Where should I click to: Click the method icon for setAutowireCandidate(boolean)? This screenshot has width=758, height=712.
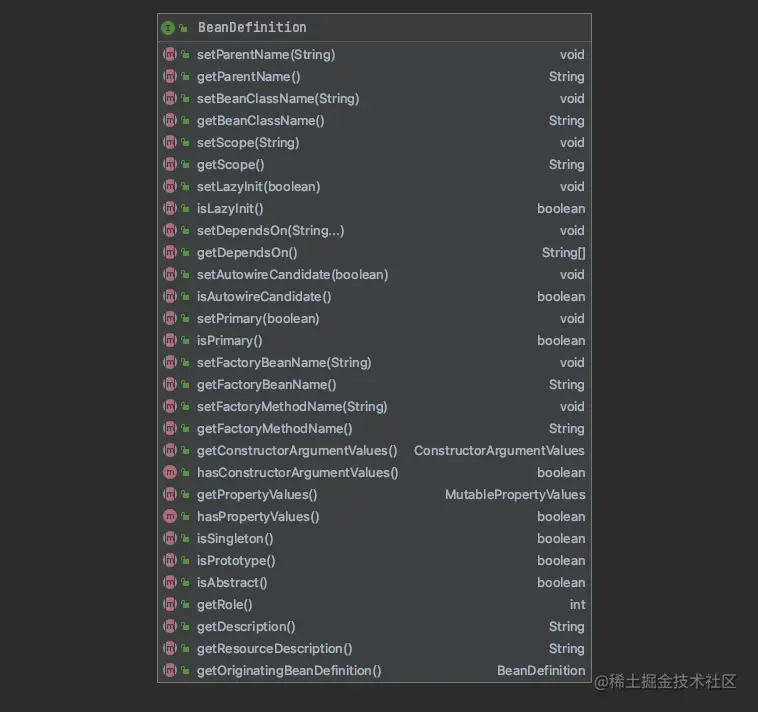click(170, 275)
